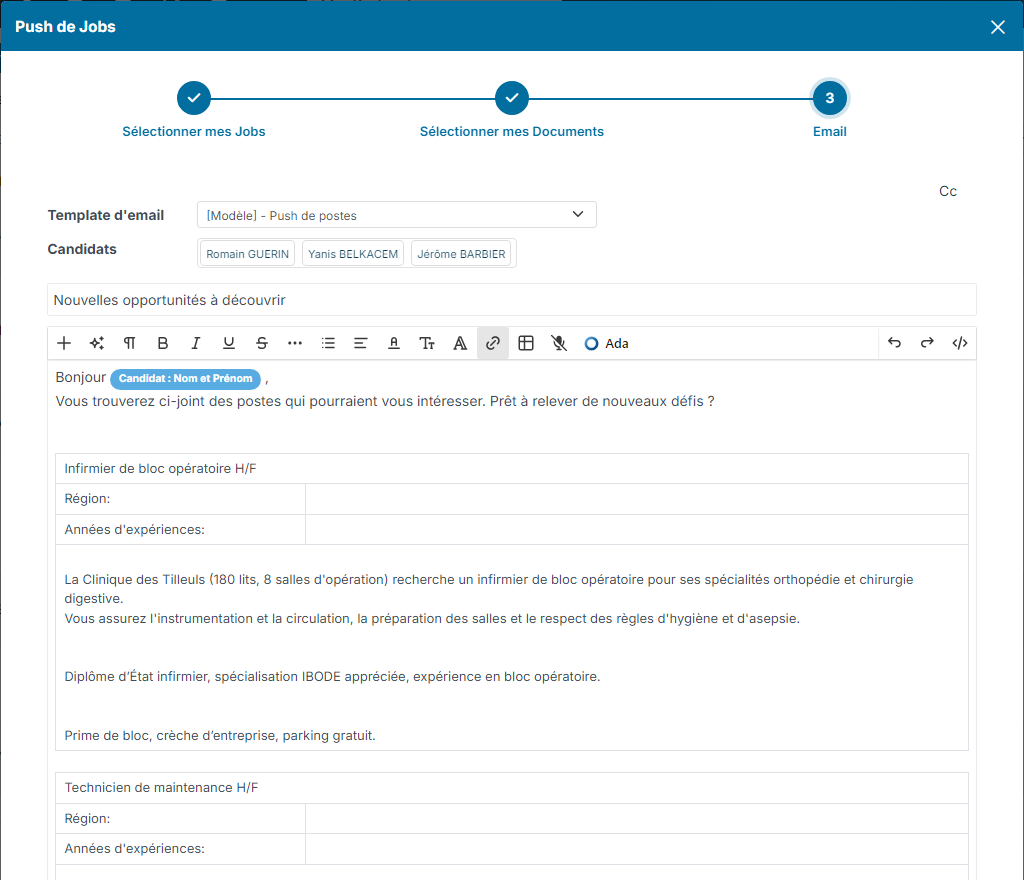This screenshot has height=880, width=1024.
Task: Click the plus insert icon in editor toolbar
Action: click(x=64, y=343)
